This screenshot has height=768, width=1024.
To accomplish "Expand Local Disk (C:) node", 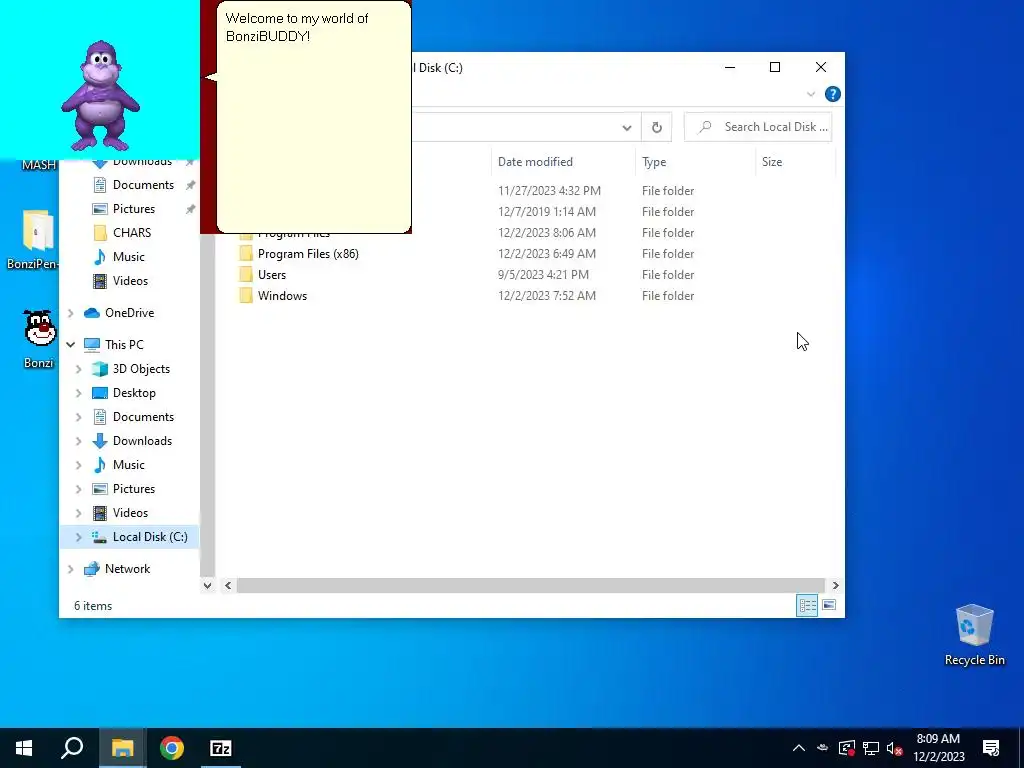I will point(78,537).
